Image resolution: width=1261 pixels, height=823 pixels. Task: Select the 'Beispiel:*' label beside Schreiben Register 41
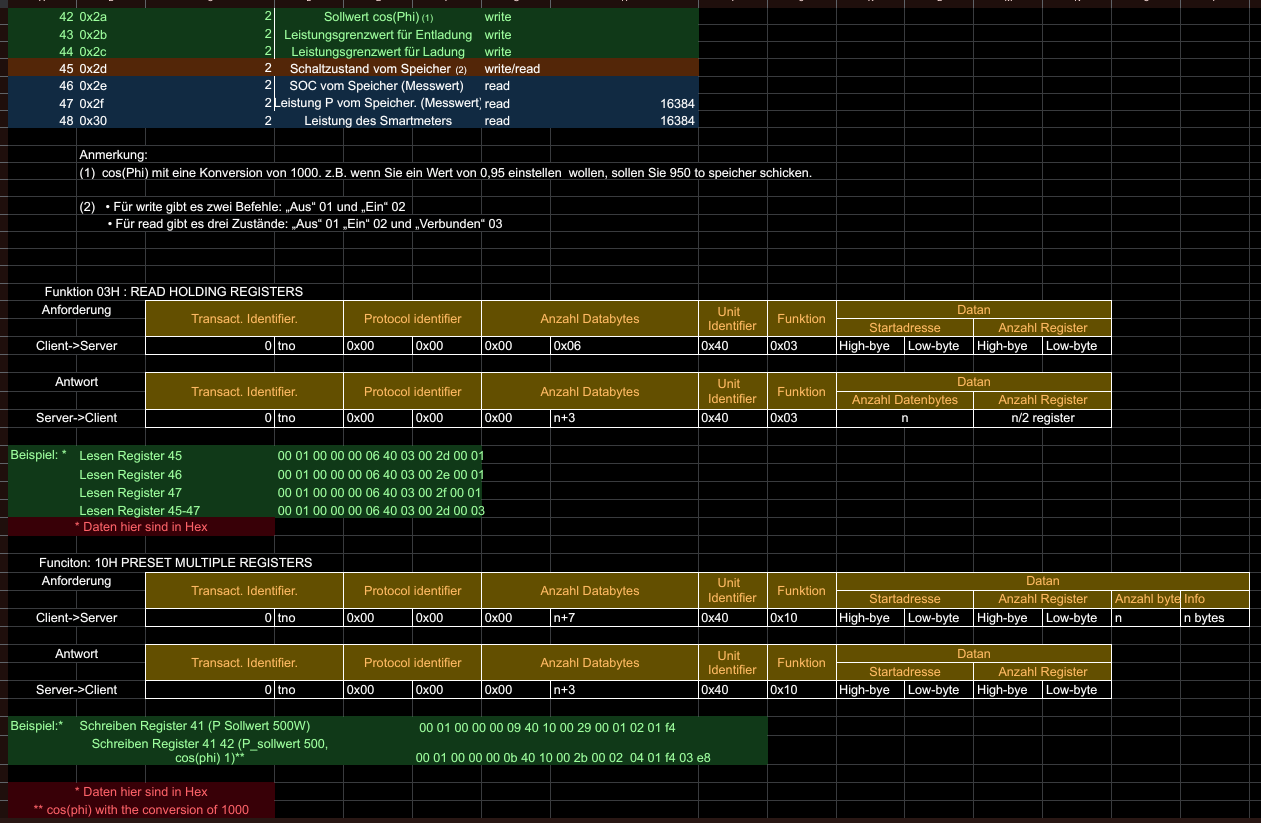click(37, 725)
